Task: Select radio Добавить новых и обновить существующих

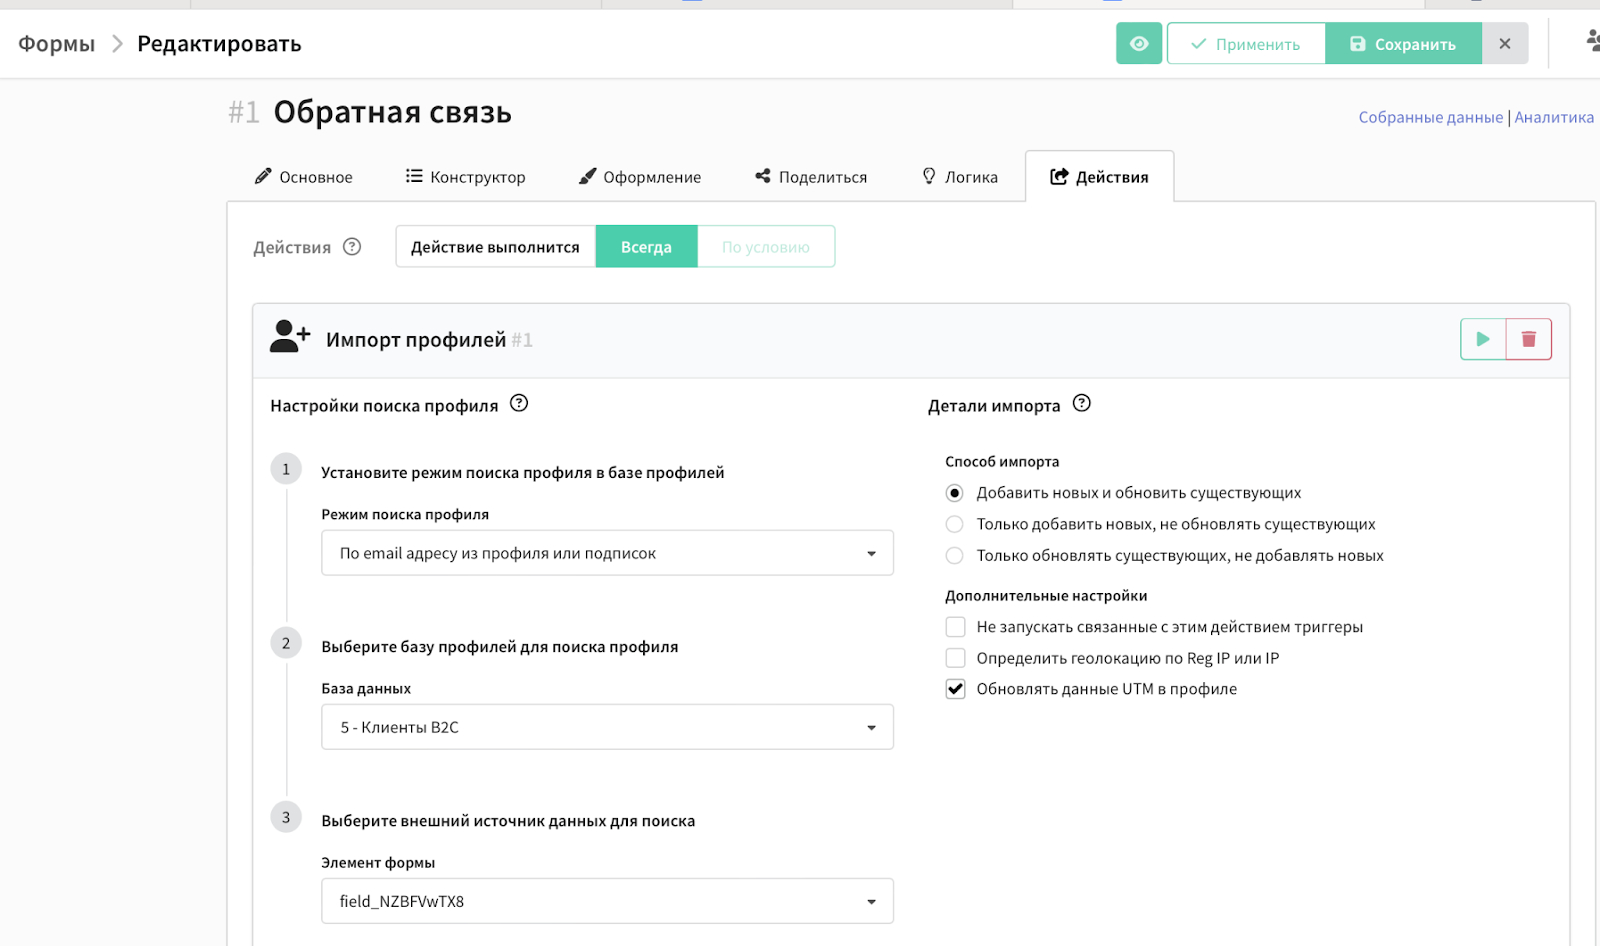Action: 955,493
